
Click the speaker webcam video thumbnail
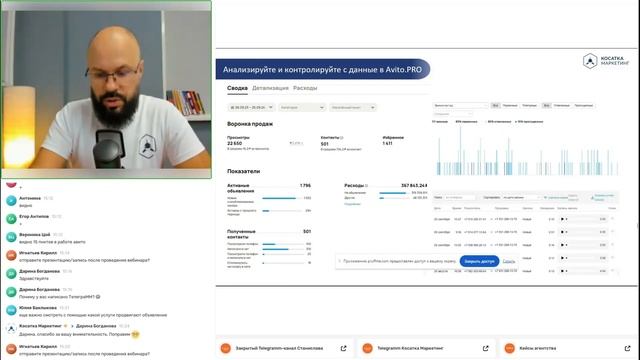tap(106, 89)
